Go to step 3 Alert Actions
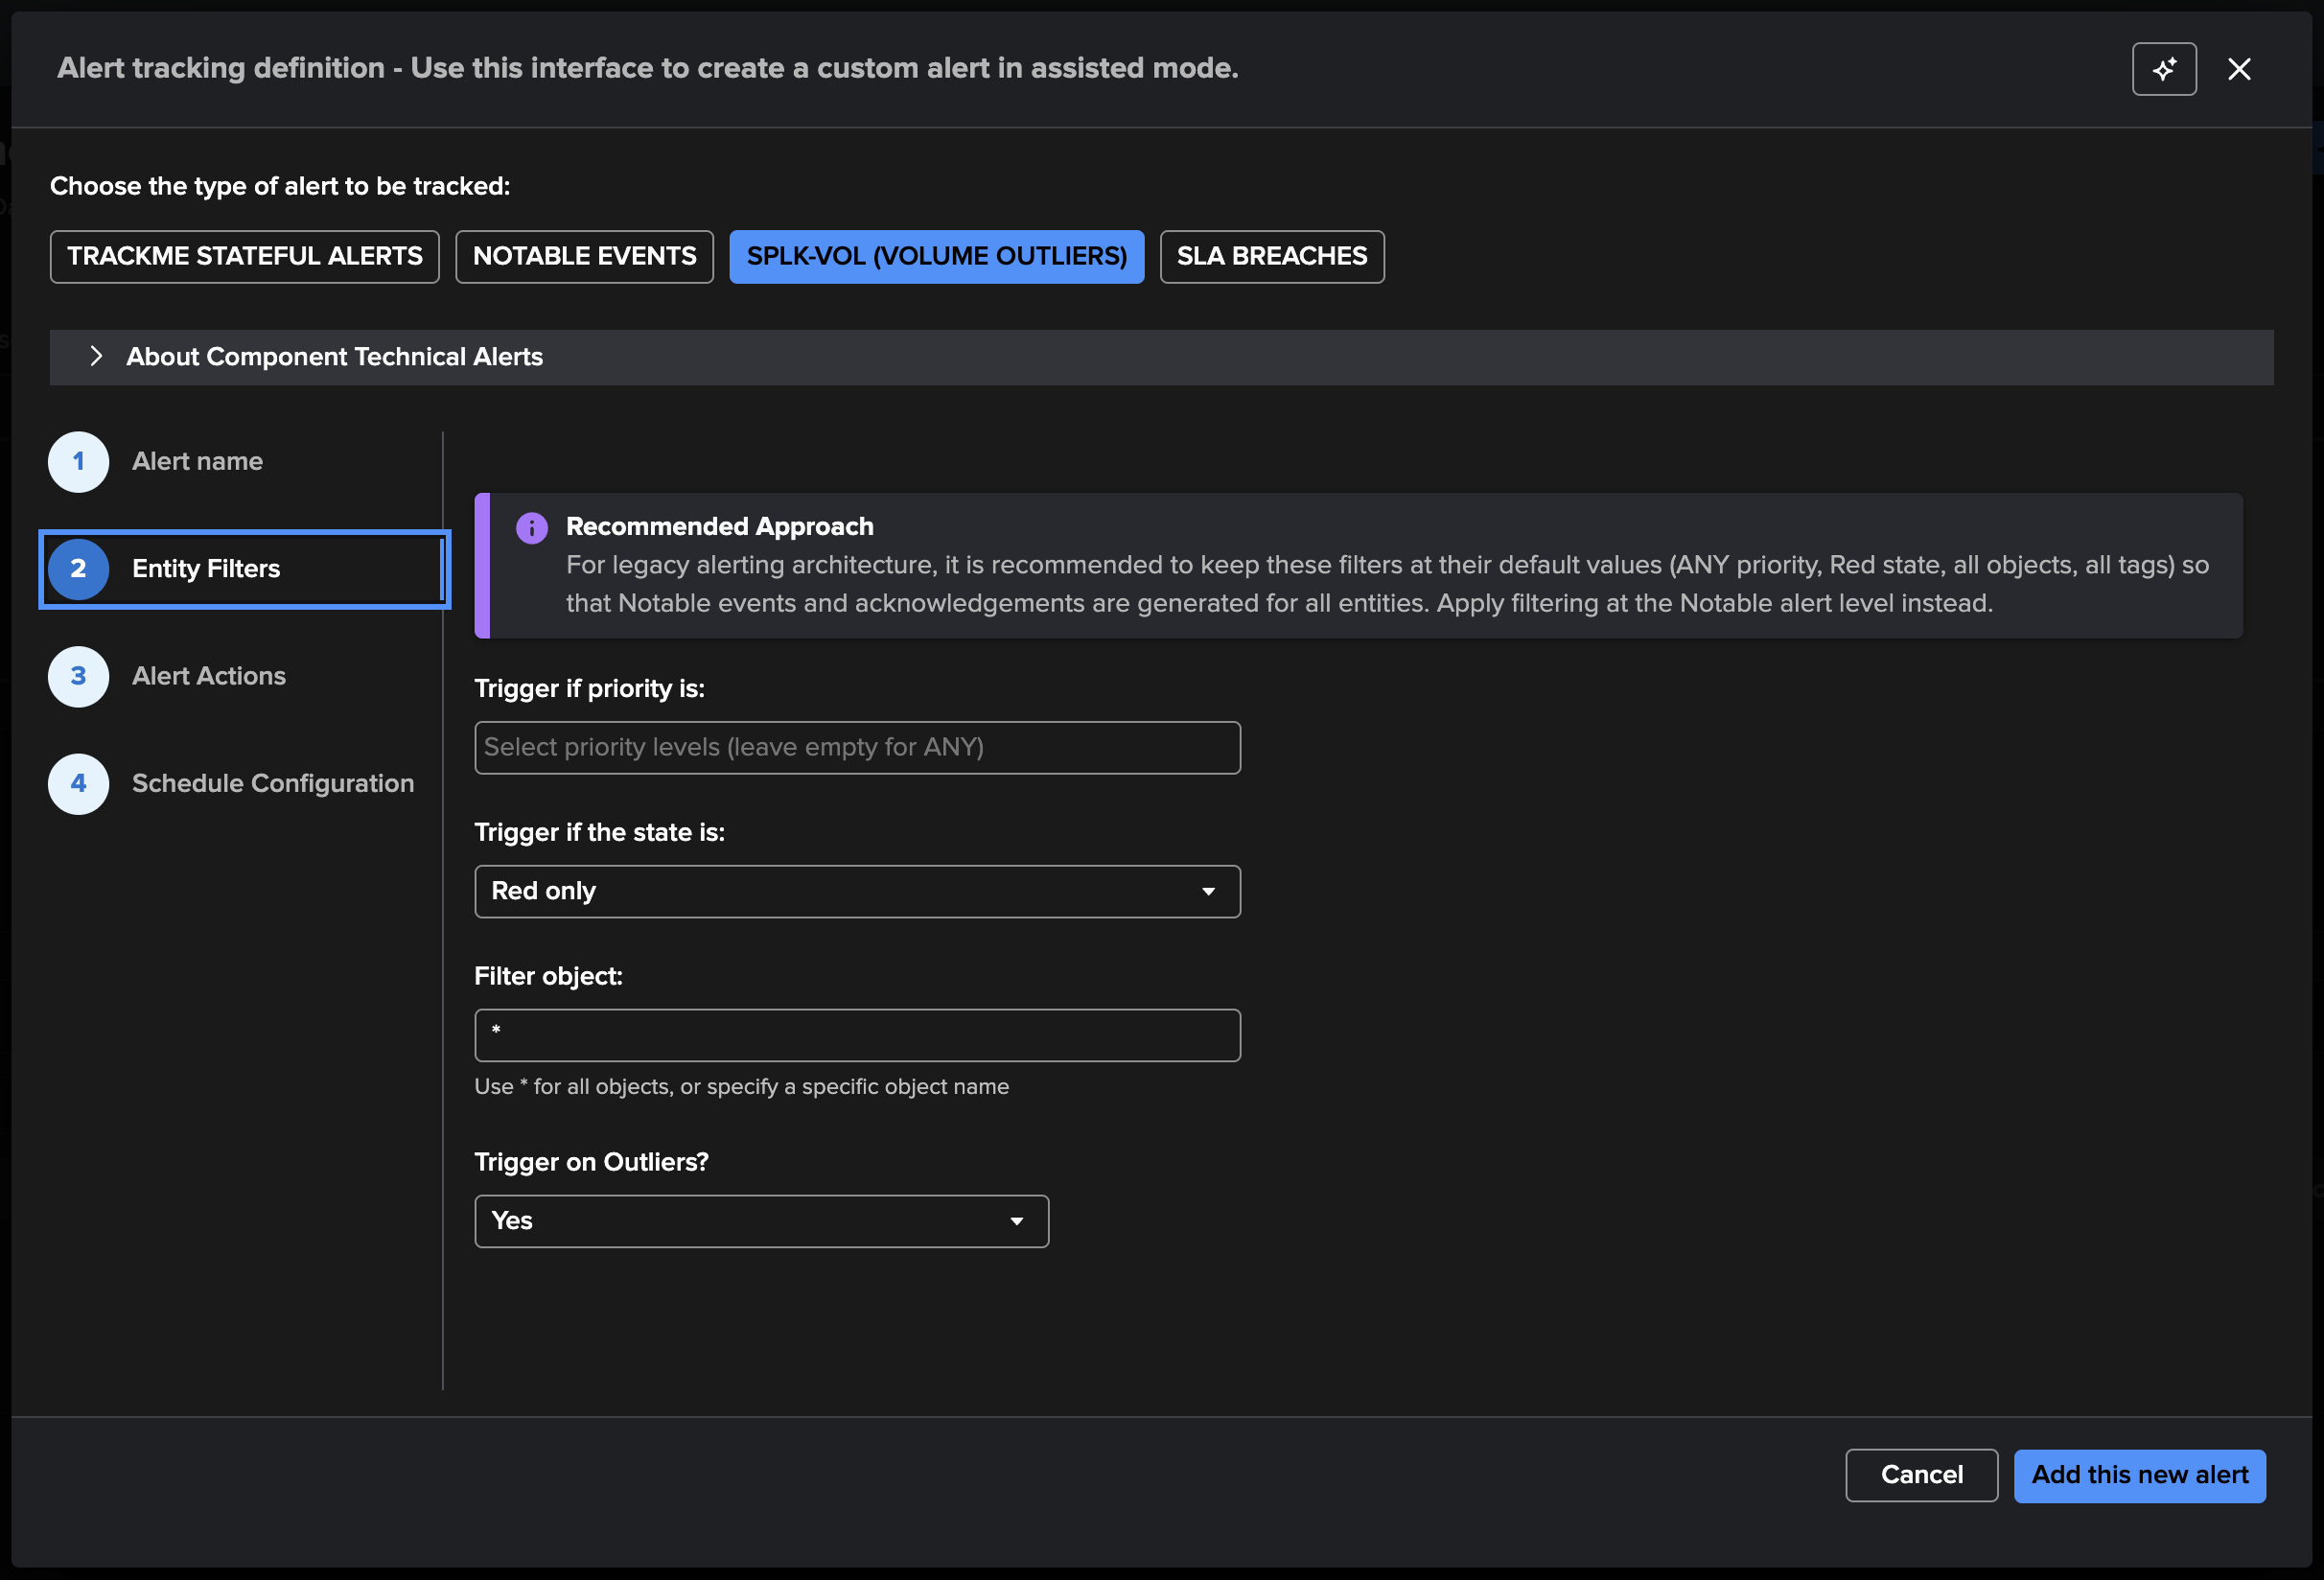The height and width of the screenshot is (1580, 2324). pyautogui.click(x=167, y=677)
